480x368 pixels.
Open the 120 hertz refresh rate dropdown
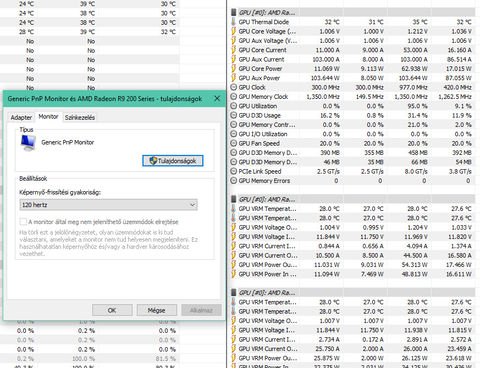[x=108, y=205]
